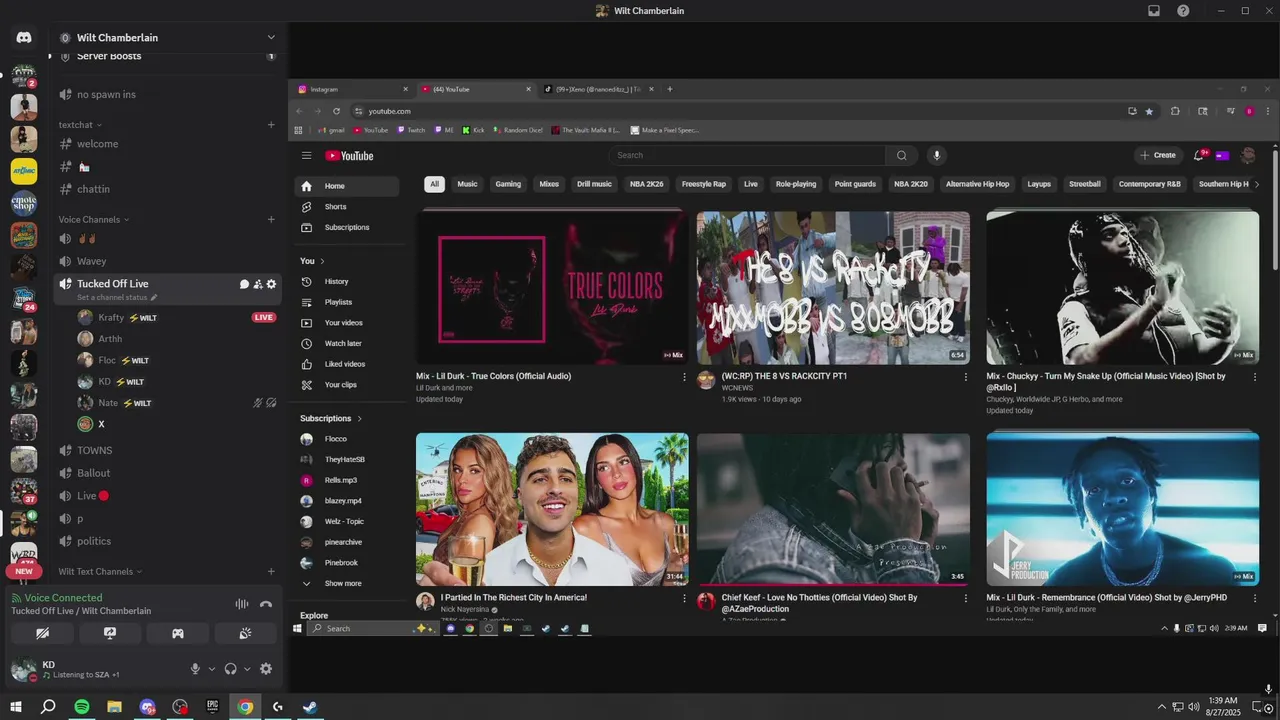Open YouTube History in sidebar
The height and width of the screenshot is (720, 1280).
click(x=346, y=282)
